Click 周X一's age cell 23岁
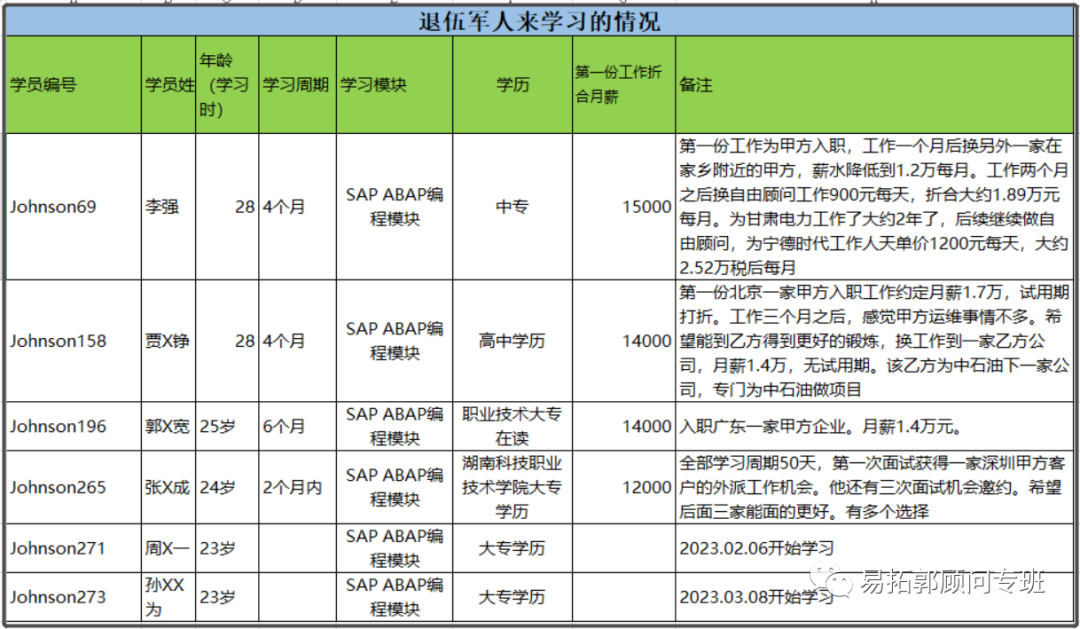The height and width of the screenshot is (629, 1080). pyautogui.click(x=227, y=548)
